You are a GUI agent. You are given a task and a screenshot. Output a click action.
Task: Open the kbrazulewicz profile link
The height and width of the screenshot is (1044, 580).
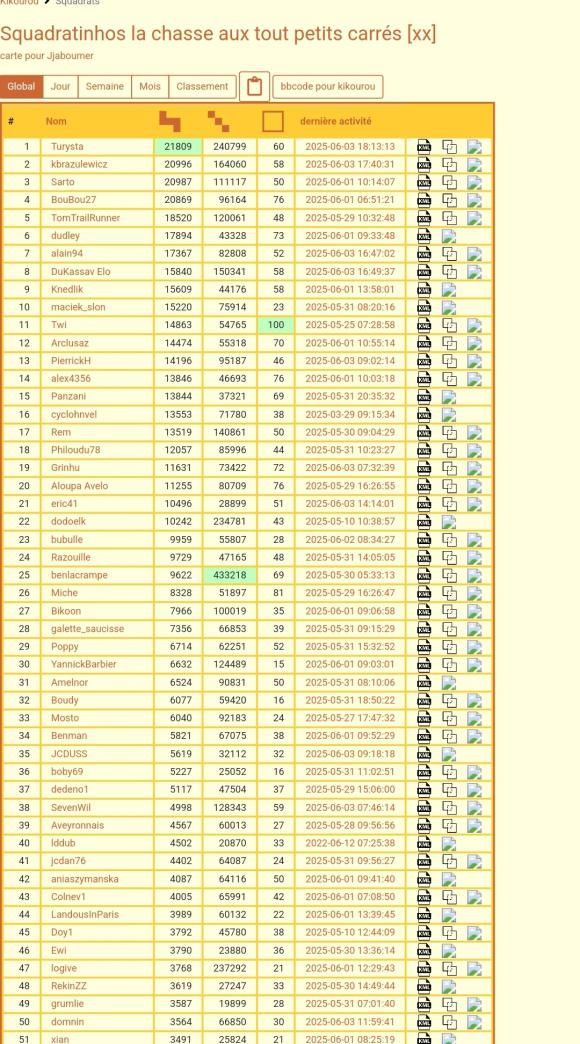pos(79,164)
